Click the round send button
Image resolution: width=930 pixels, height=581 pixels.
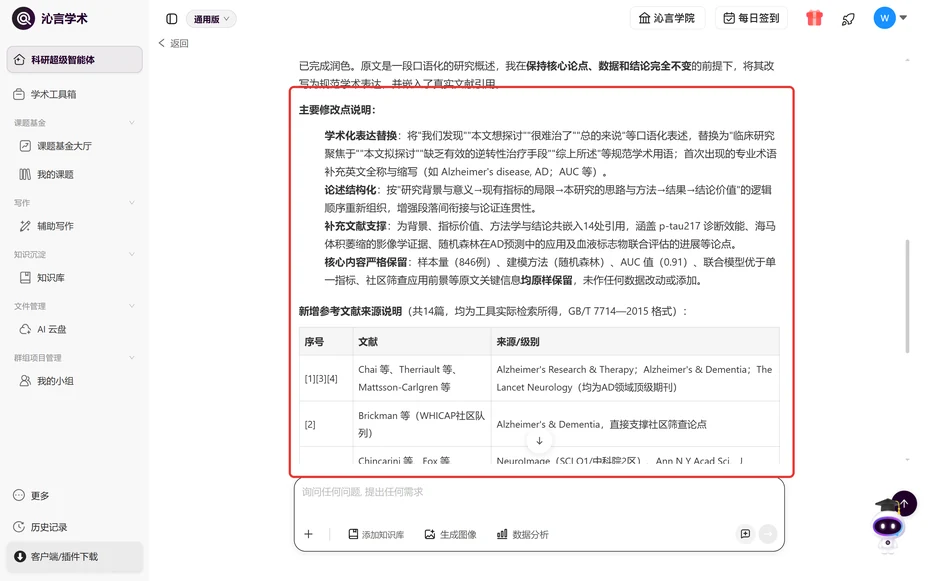coord(768,534)
